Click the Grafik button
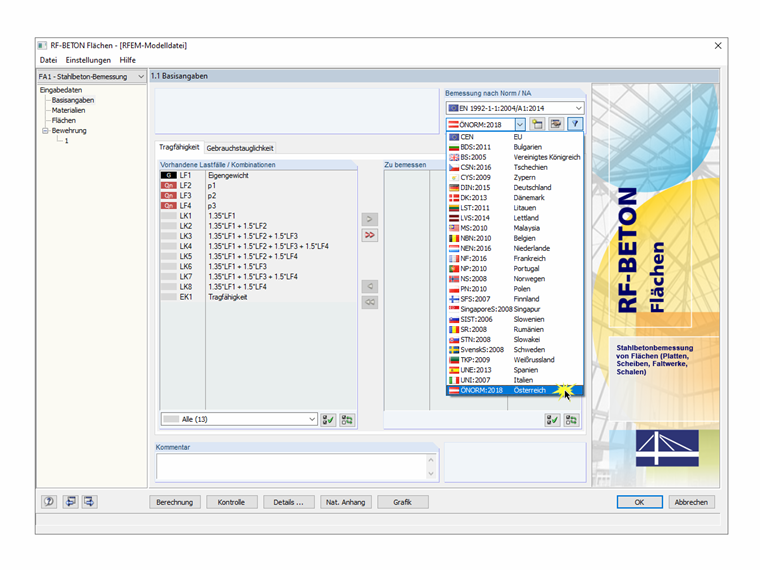 click(x=402, y=502)
